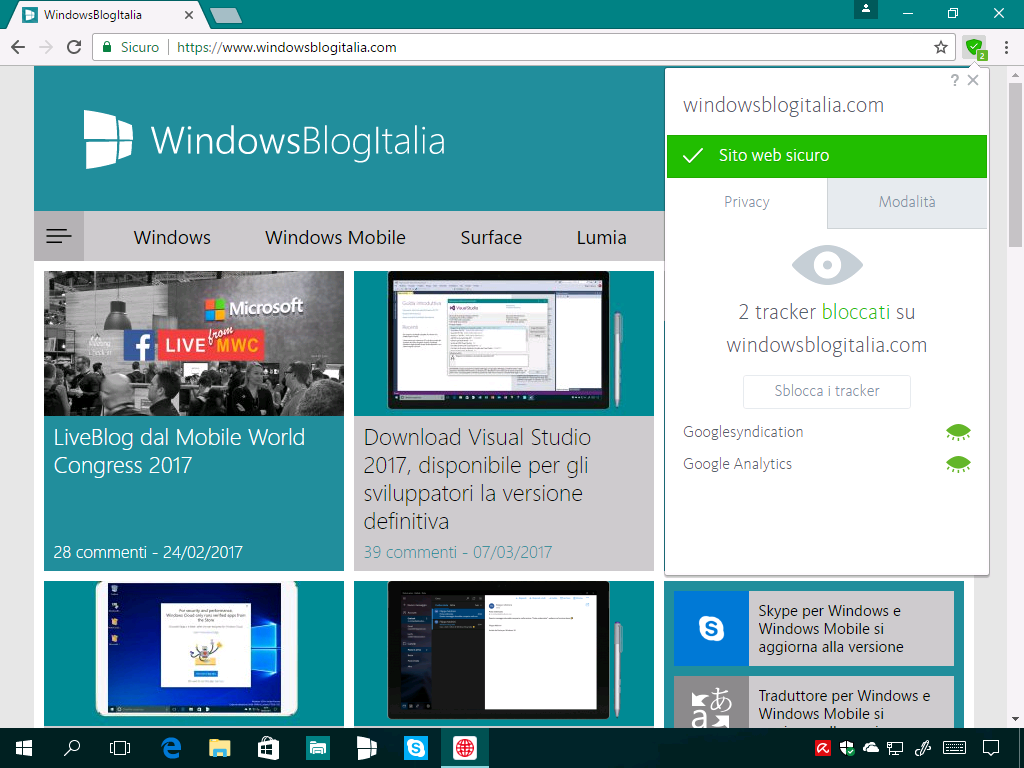Click the Visual Studio tablet thumbnail
The height and width of the screenshot is (768, 1024).
[x=504, y=344]
